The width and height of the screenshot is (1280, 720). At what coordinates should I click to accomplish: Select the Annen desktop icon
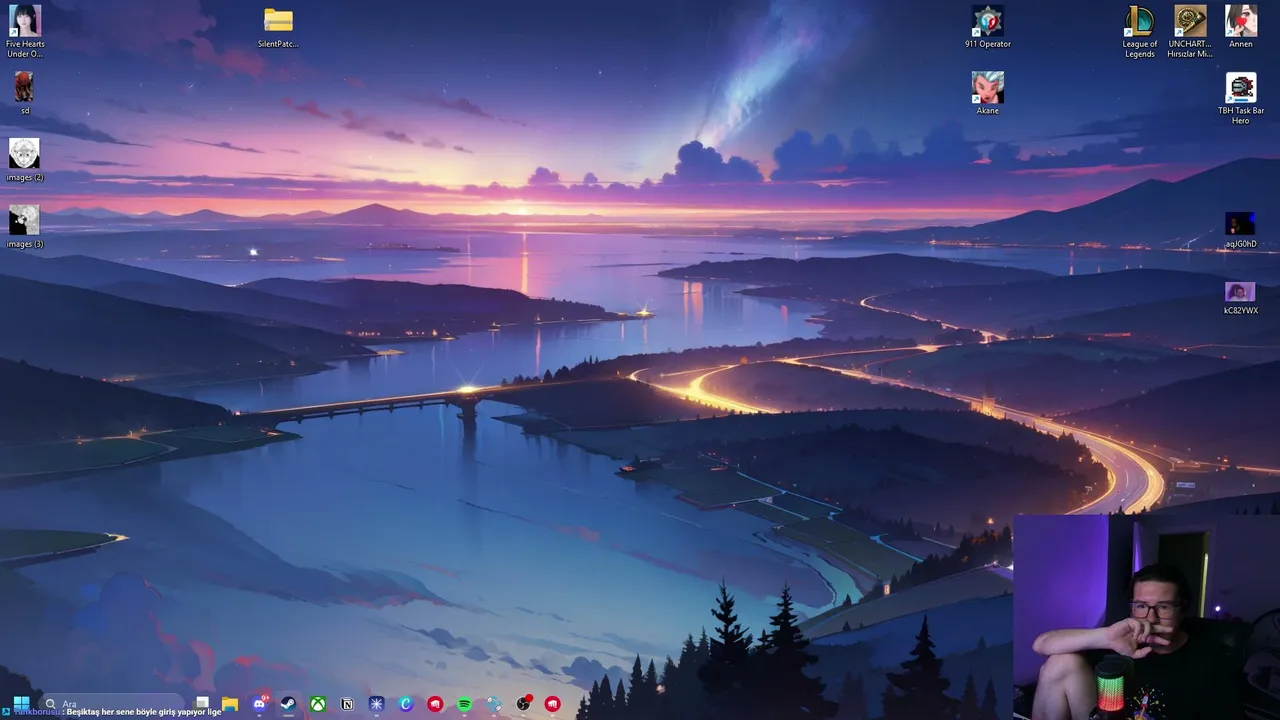coord(1241,27)
